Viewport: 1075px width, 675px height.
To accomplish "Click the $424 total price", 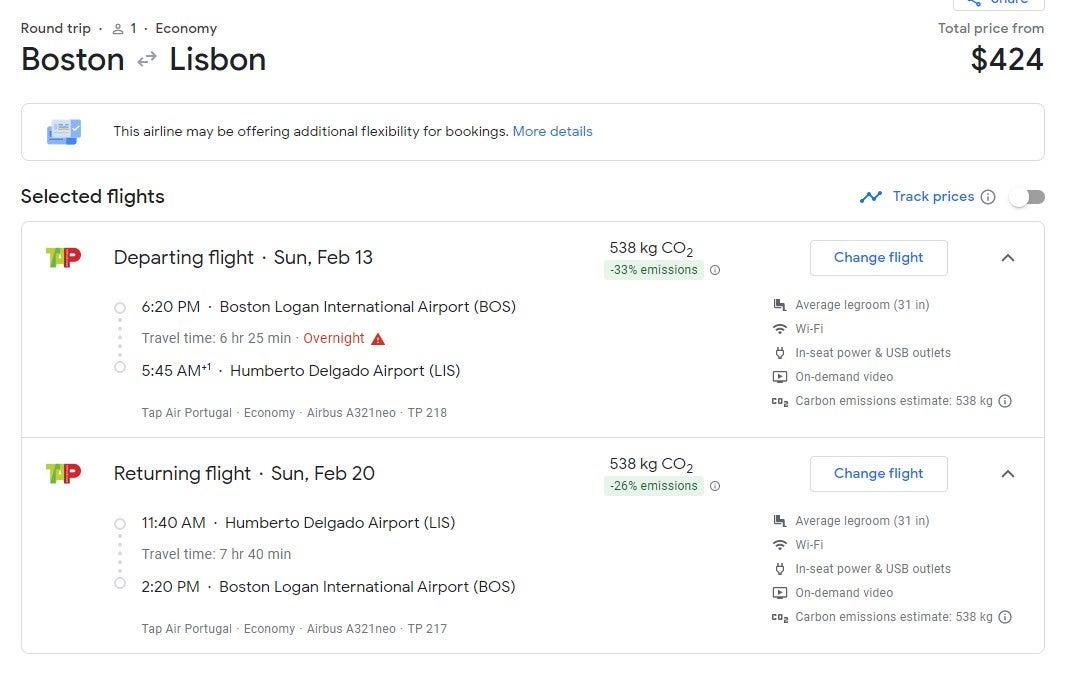I will (1007, 60).
